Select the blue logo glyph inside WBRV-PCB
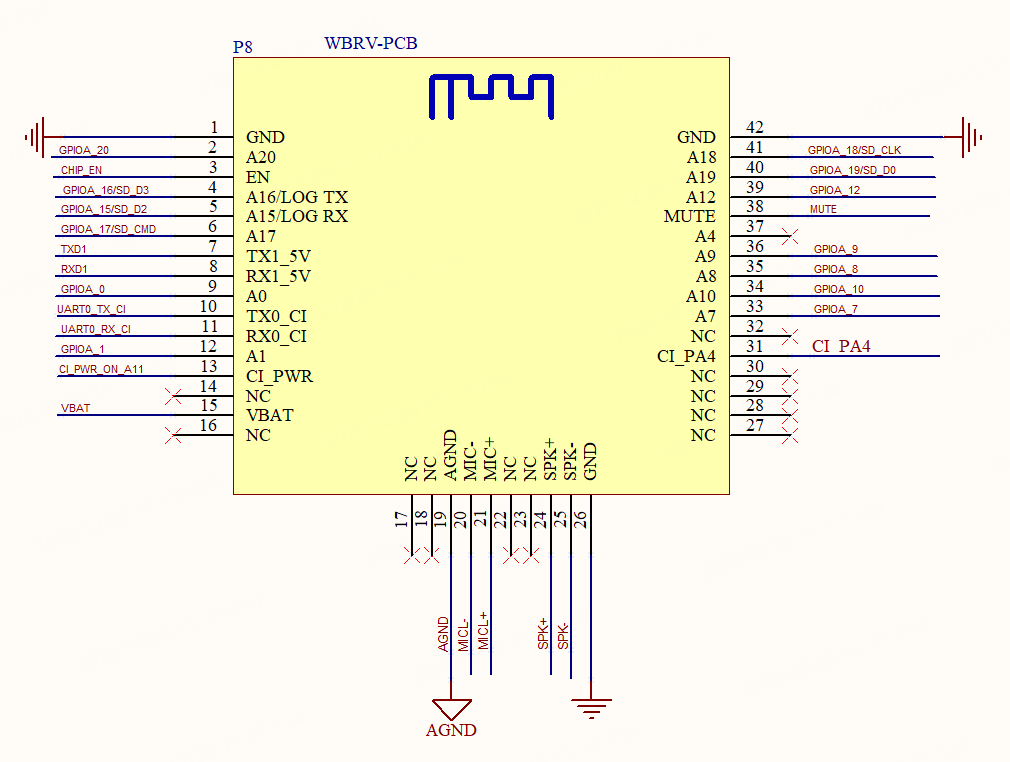1010x762 pixels. 490,95
